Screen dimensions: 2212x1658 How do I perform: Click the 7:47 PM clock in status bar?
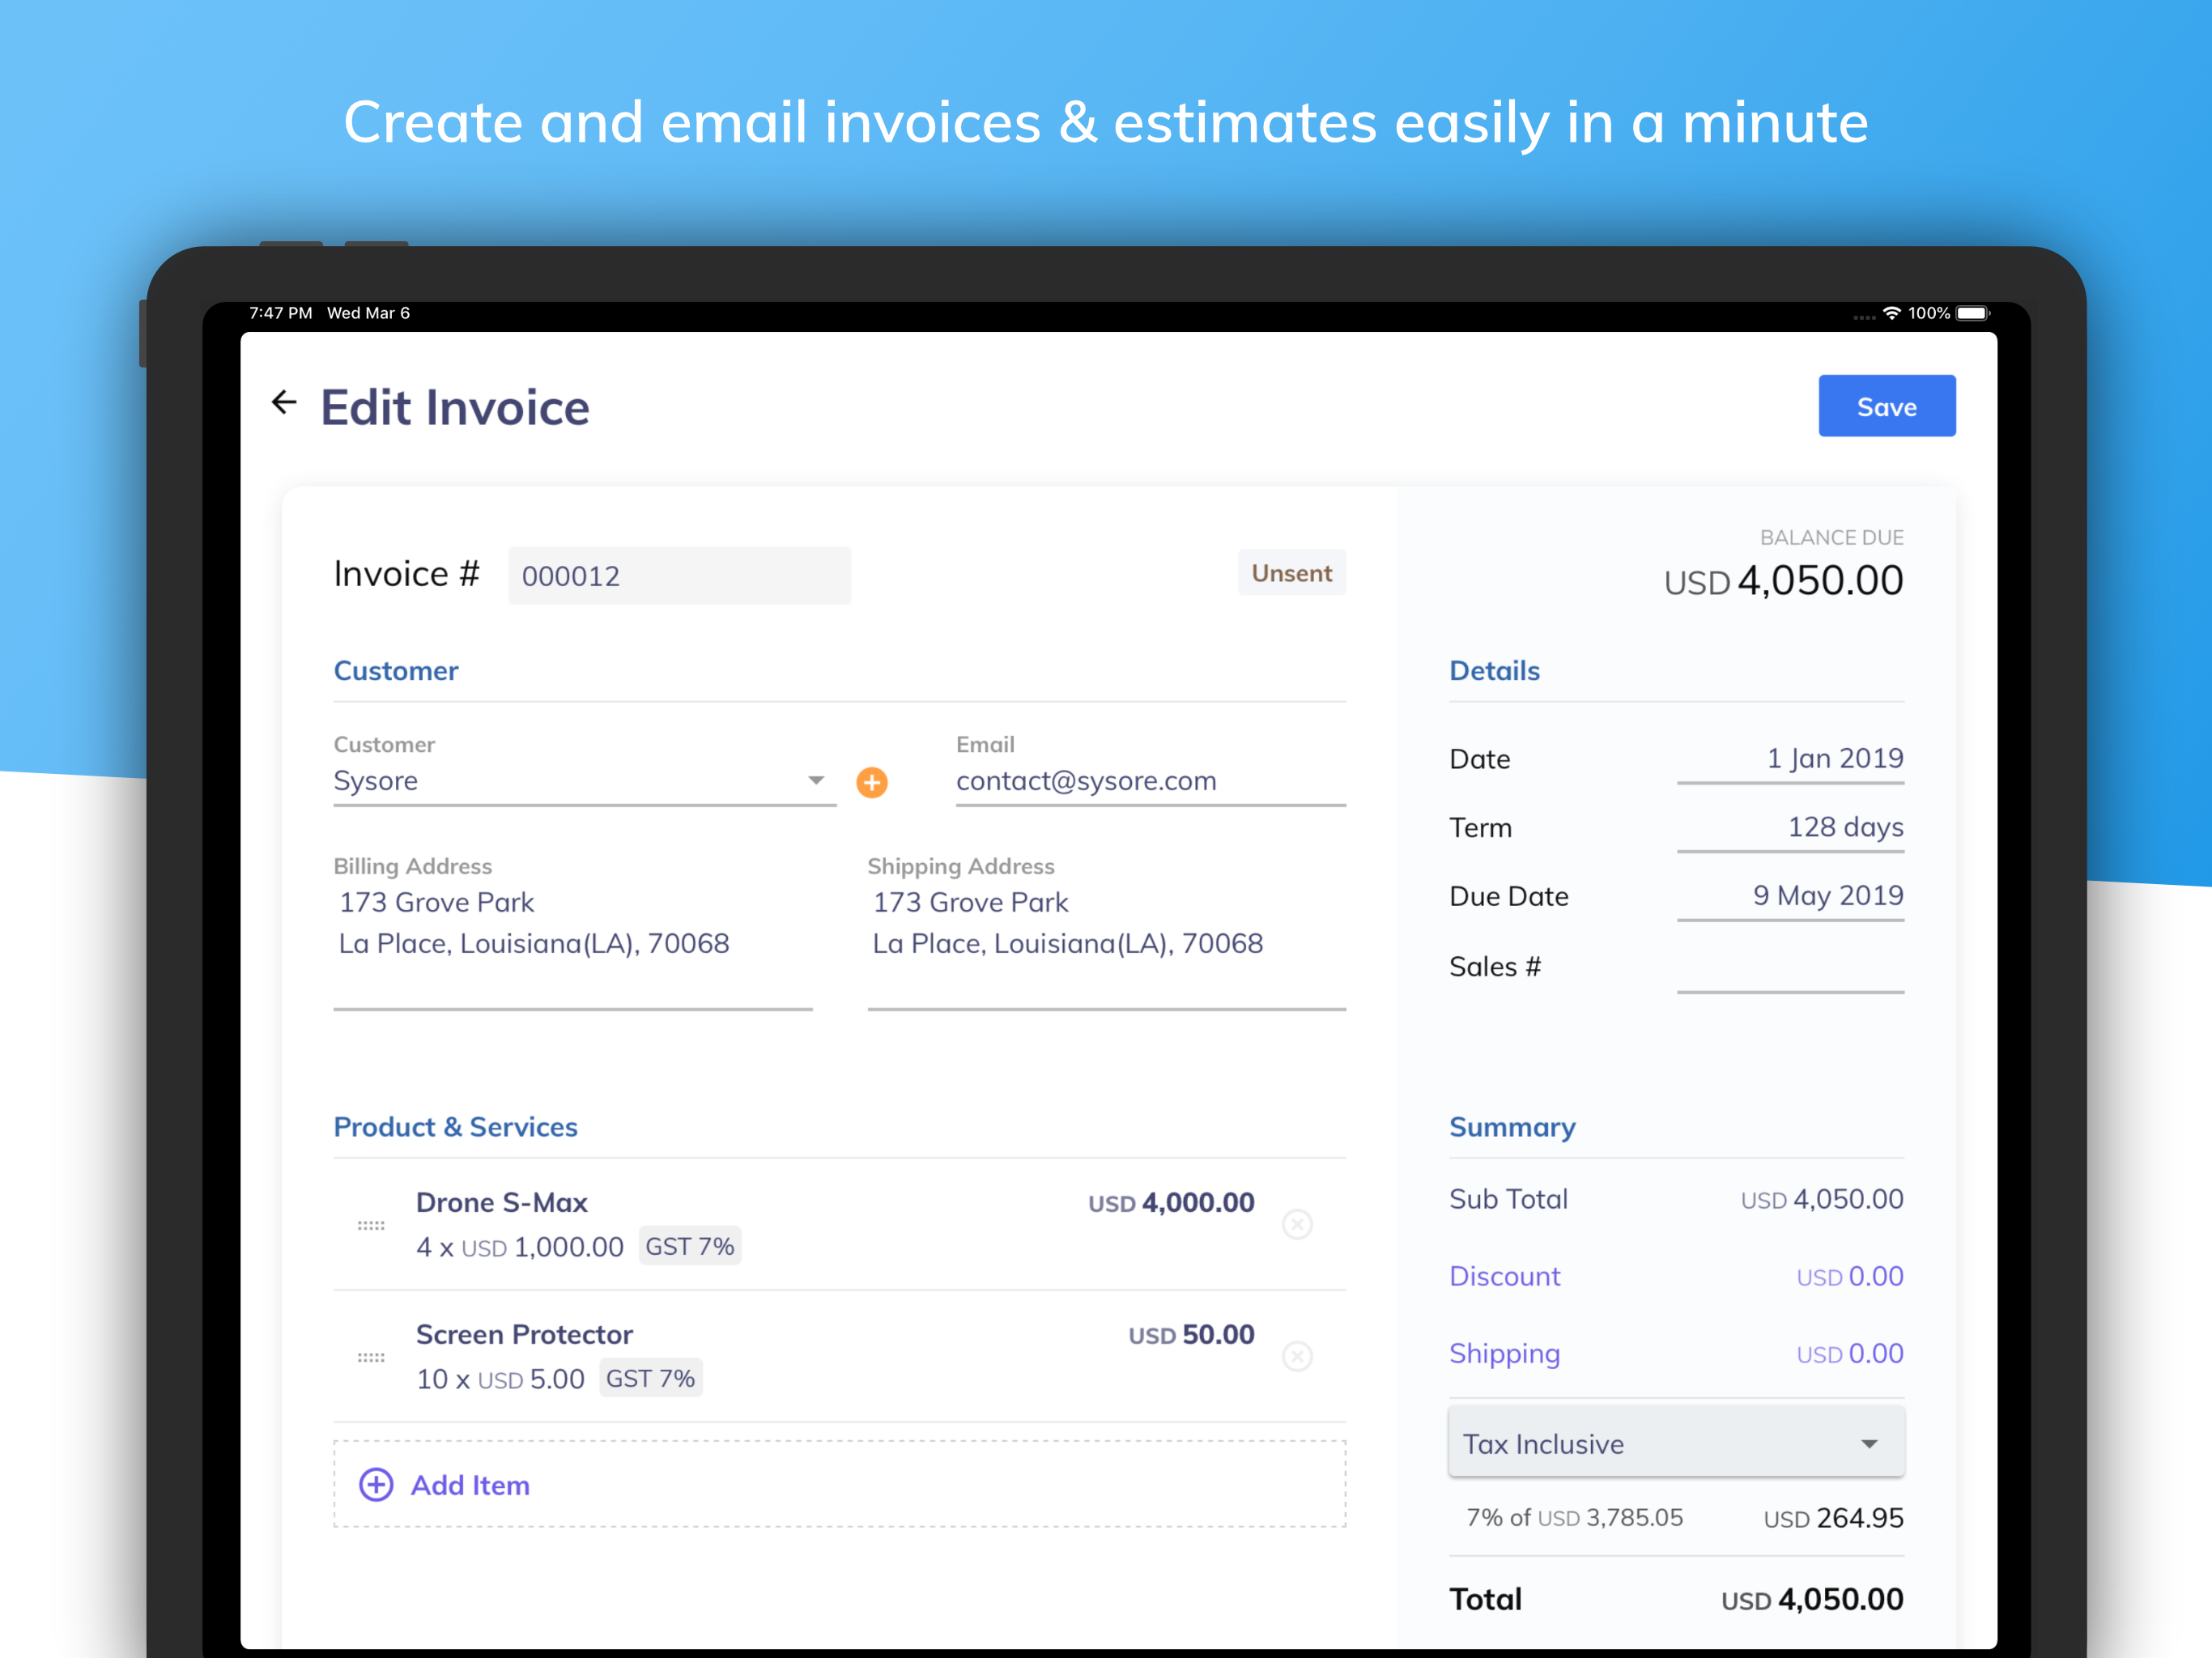pos(280,313)
